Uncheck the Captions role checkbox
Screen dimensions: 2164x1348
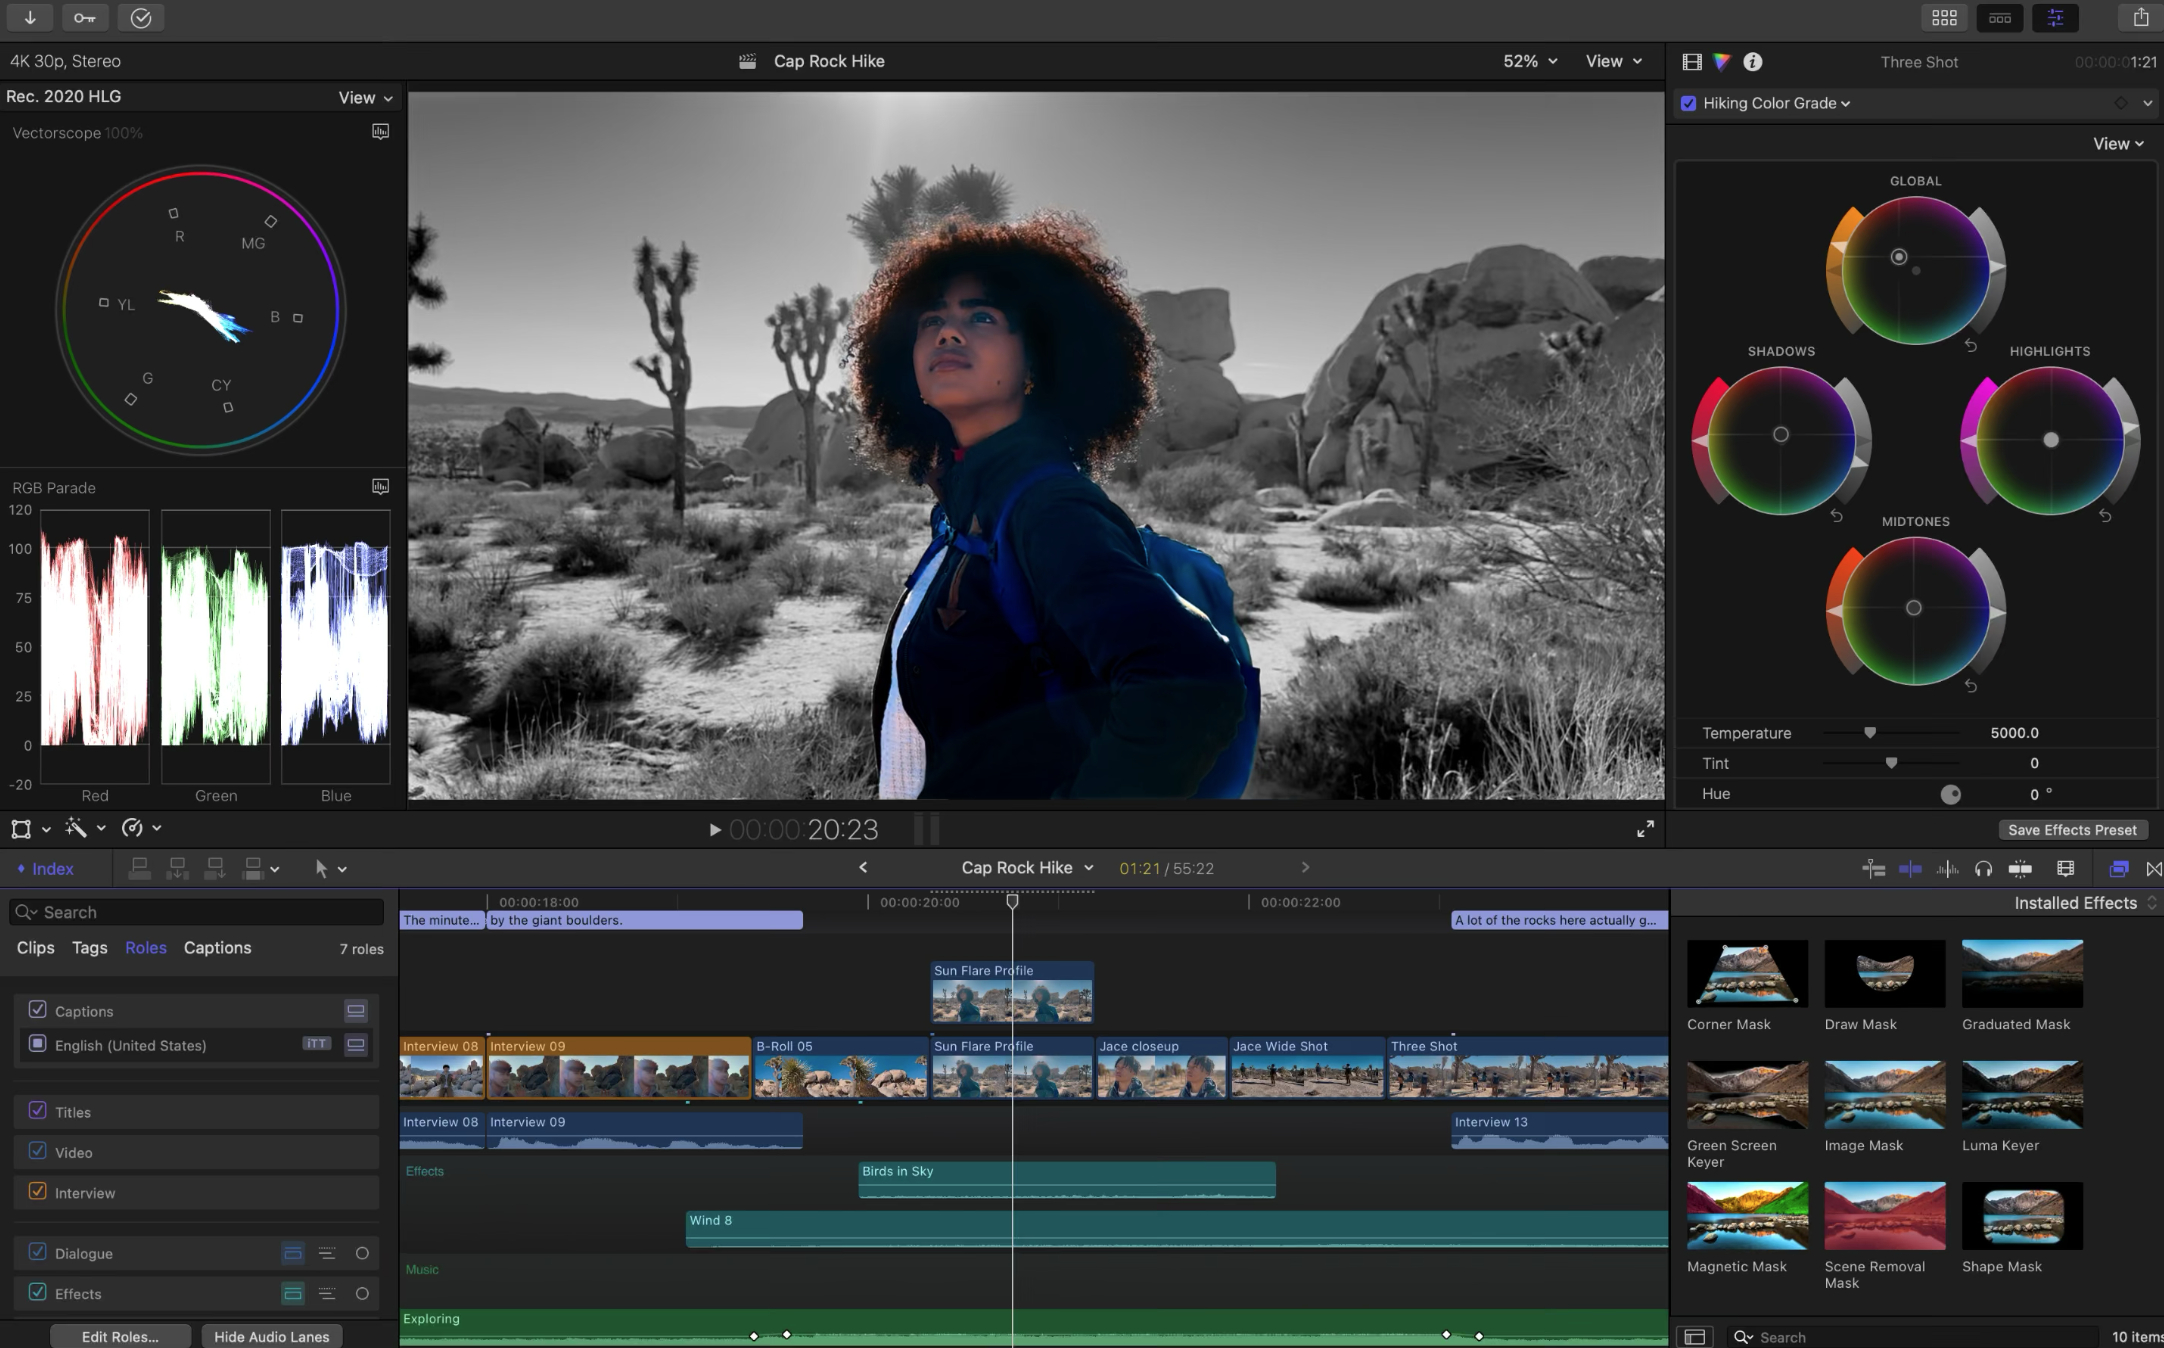click(x=38, y=1010)
